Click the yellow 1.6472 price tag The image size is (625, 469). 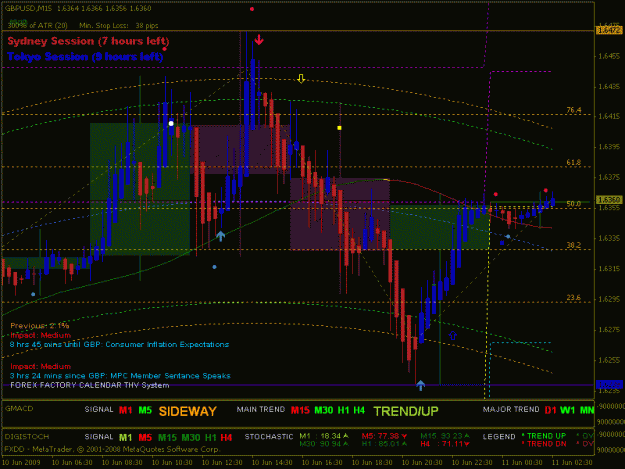pyautogui.click(x=609, y=30)
